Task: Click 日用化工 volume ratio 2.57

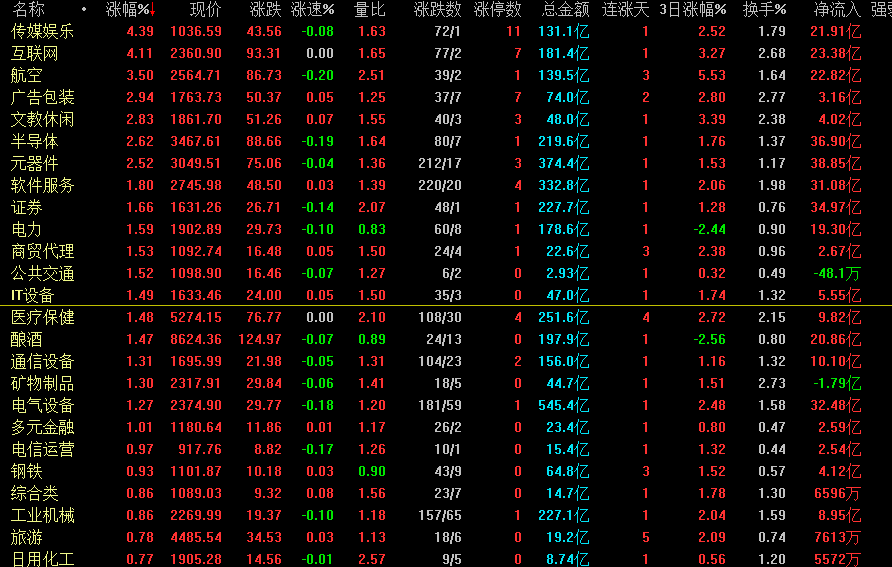Action: (372, 559)
